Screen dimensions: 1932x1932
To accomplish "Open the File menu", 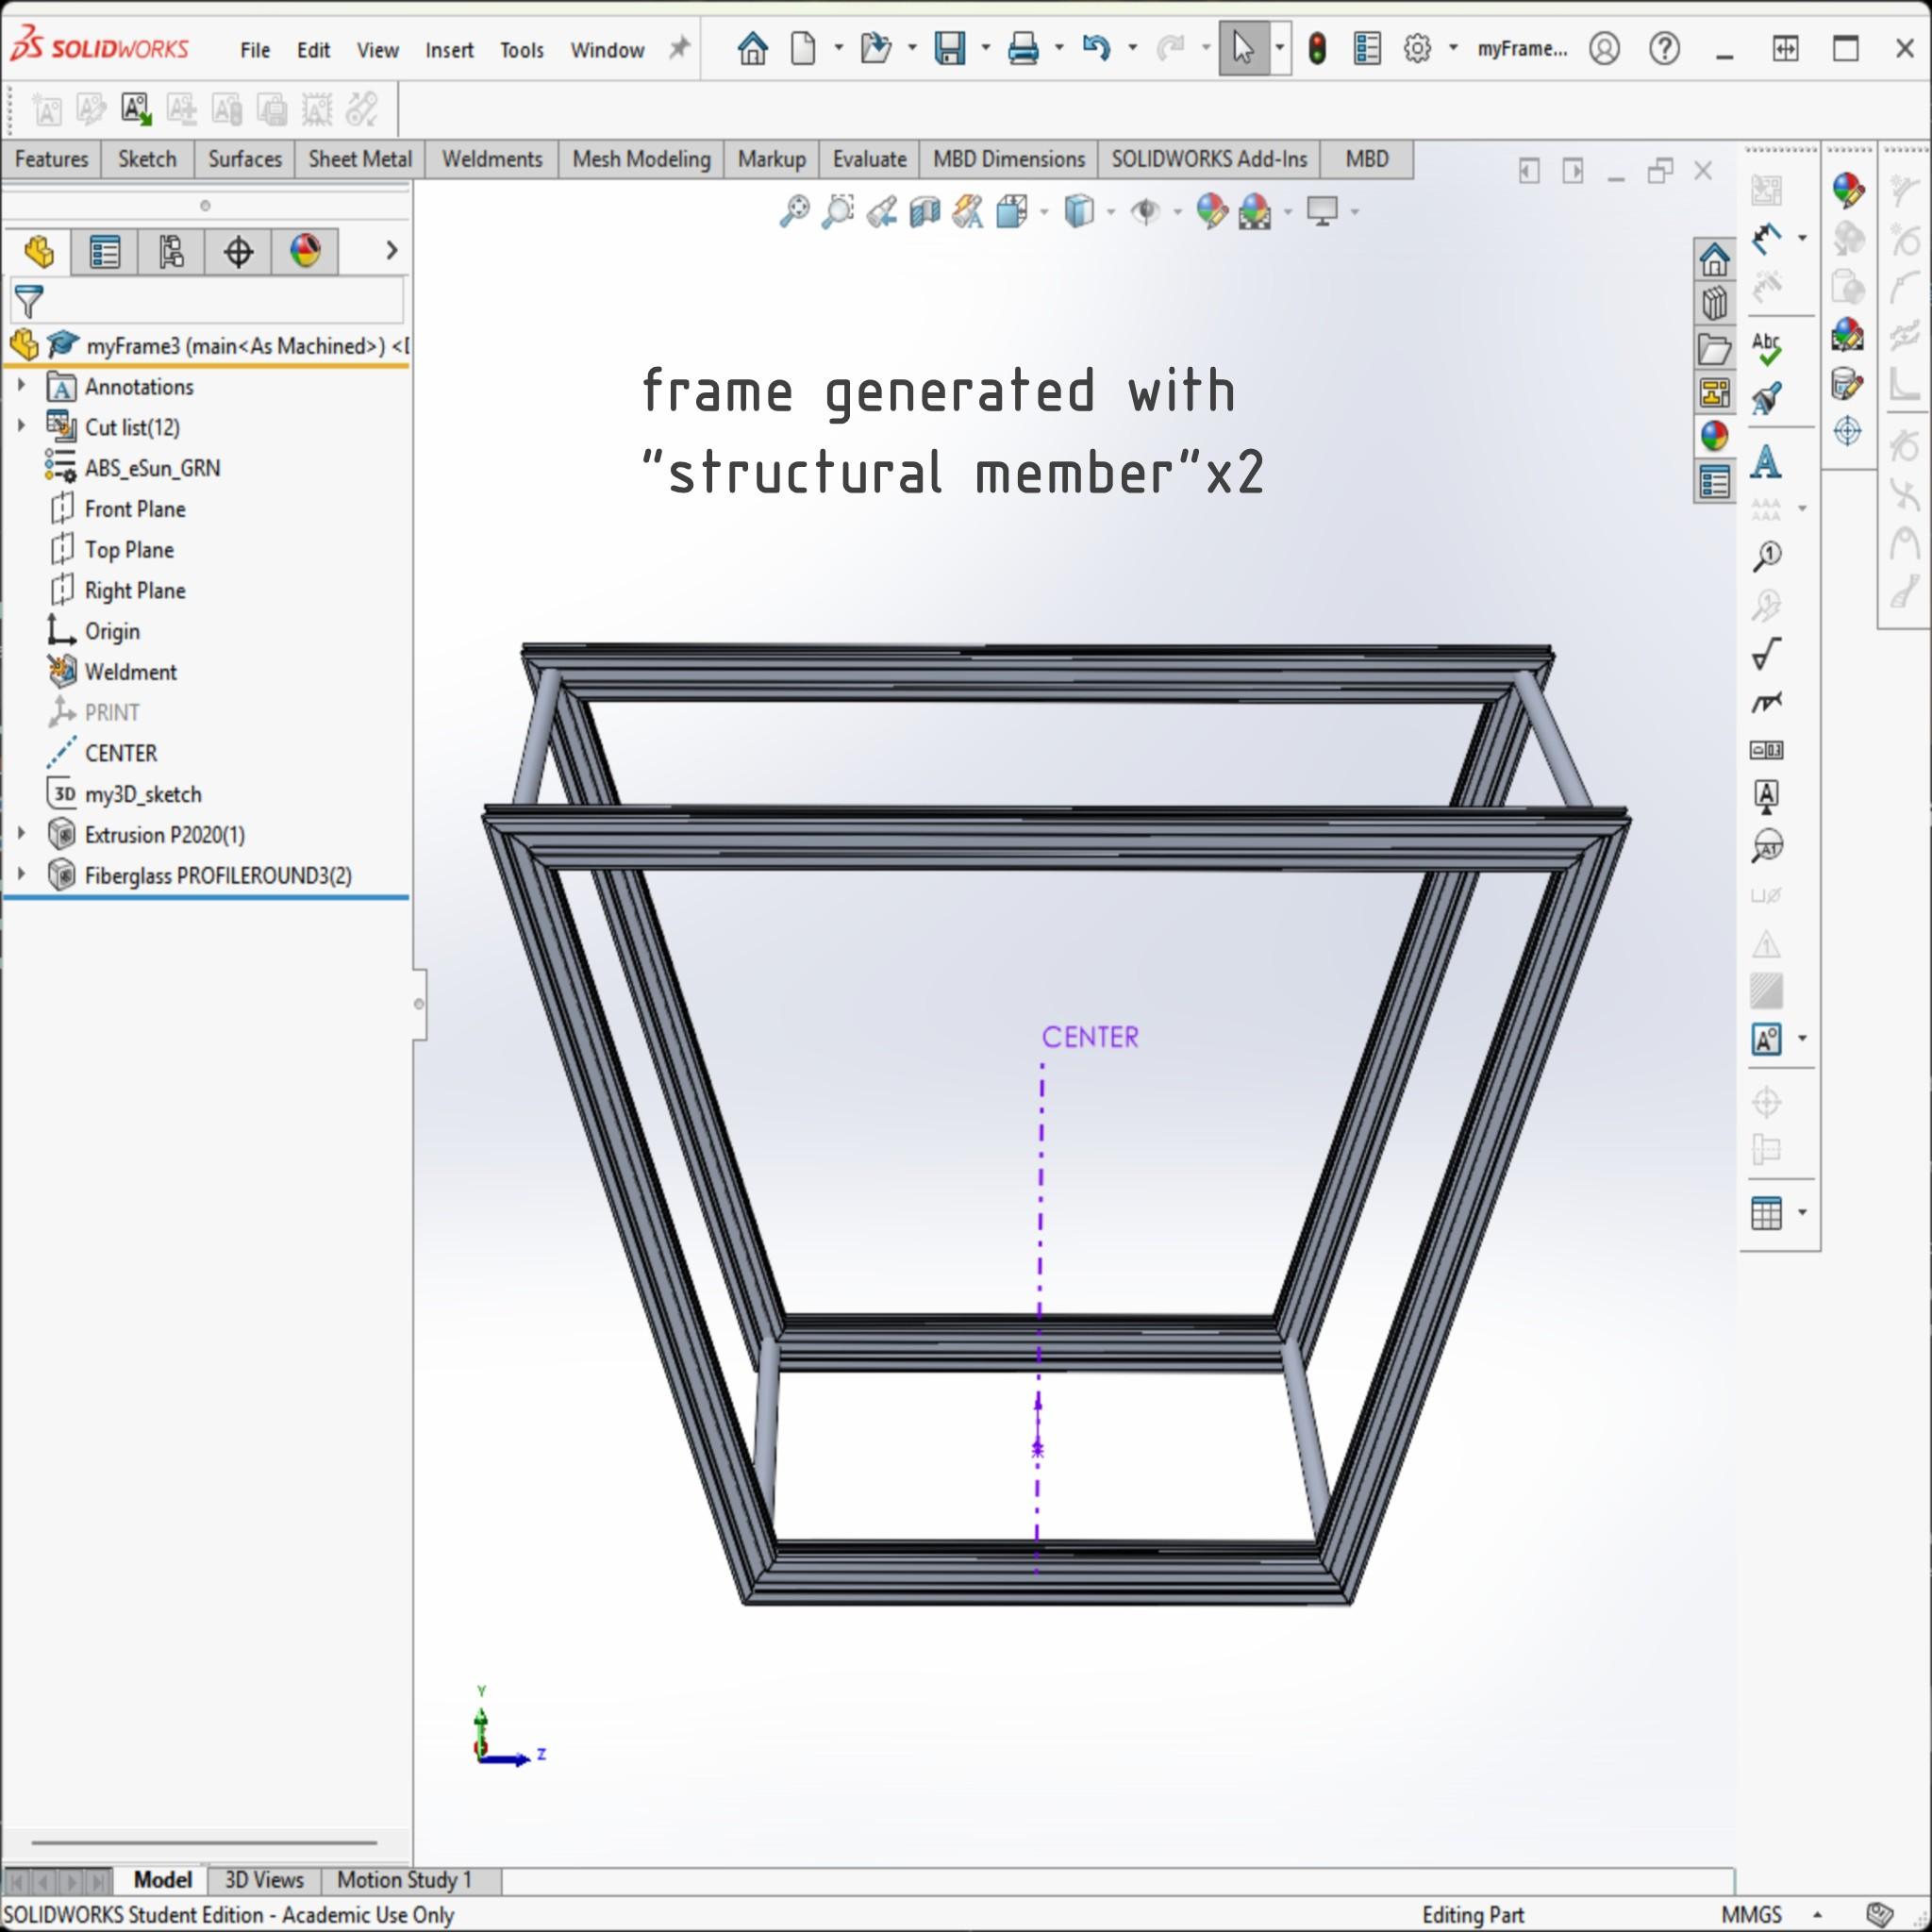I will click(x=255, y=50).
